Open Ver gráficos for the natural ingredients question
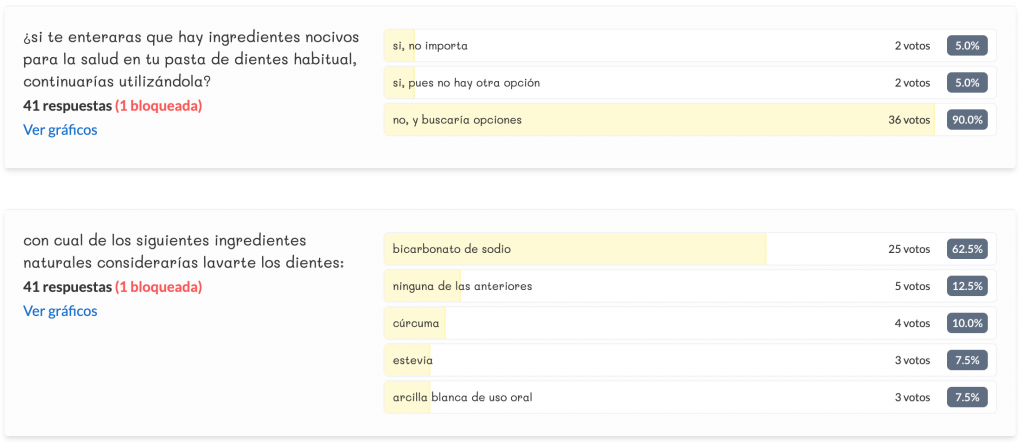Image resolution: width=1024 pixels, height=442 pixels. (60, 311)
